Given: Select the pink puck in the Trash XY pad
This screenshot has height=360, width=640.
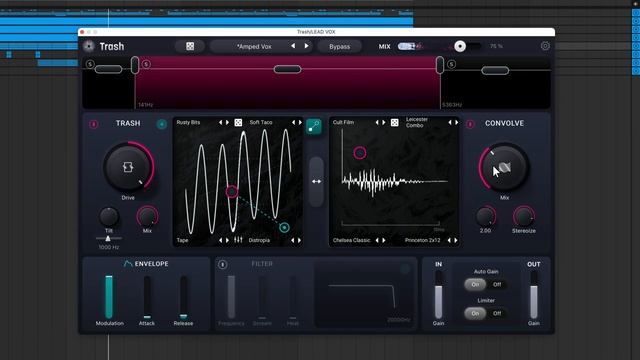Looking at the screenshot, I should point(231,191).
